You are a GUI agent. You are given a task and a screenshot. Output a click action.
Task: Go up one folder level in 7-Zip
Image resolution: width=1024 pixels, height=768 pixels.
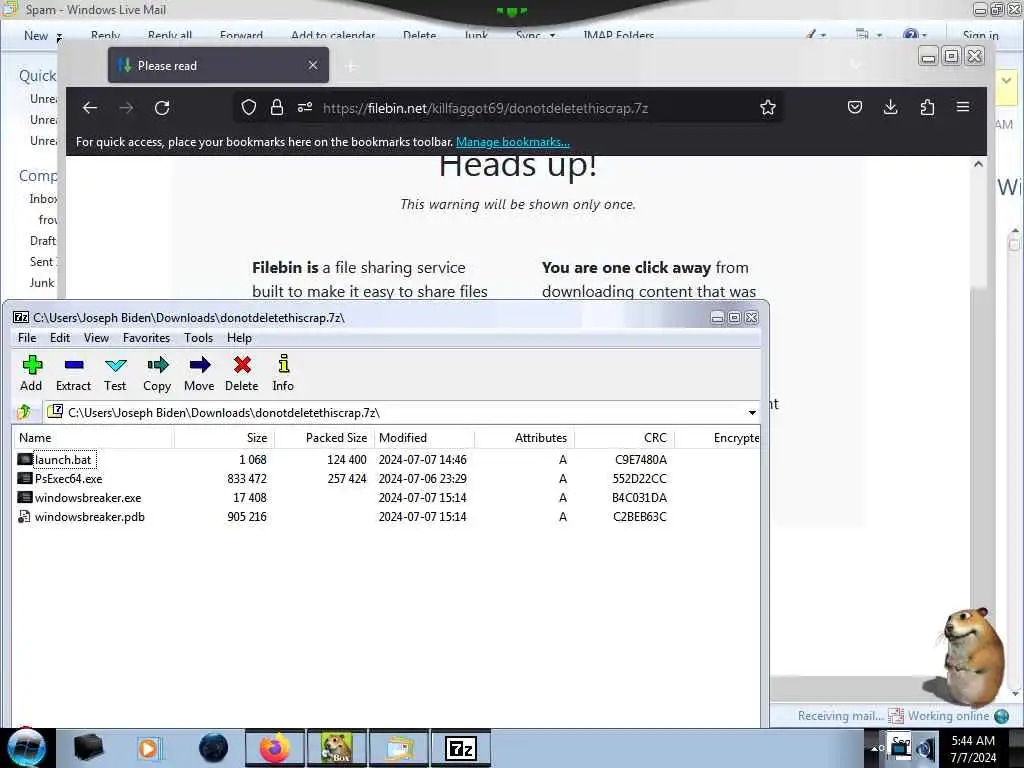tap(25, 412)
